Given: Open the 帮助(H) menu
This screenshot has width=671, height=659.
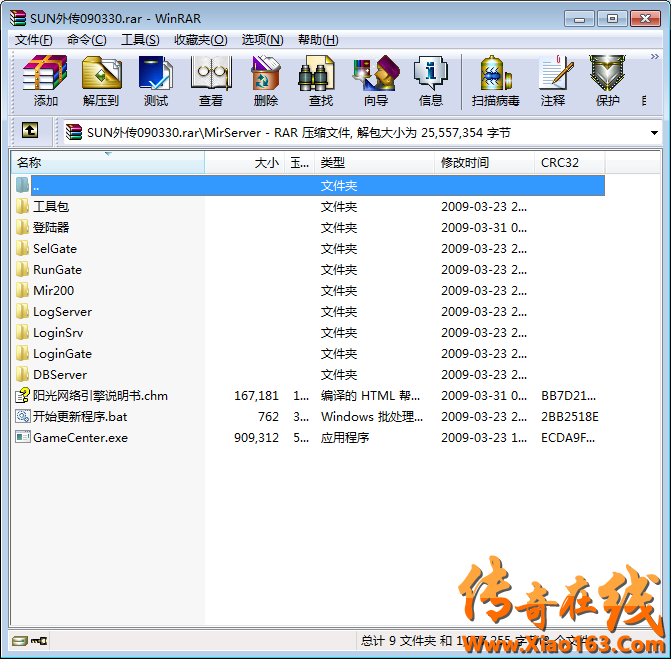Looking at the screenshot, I should click(x=318, y=40).
